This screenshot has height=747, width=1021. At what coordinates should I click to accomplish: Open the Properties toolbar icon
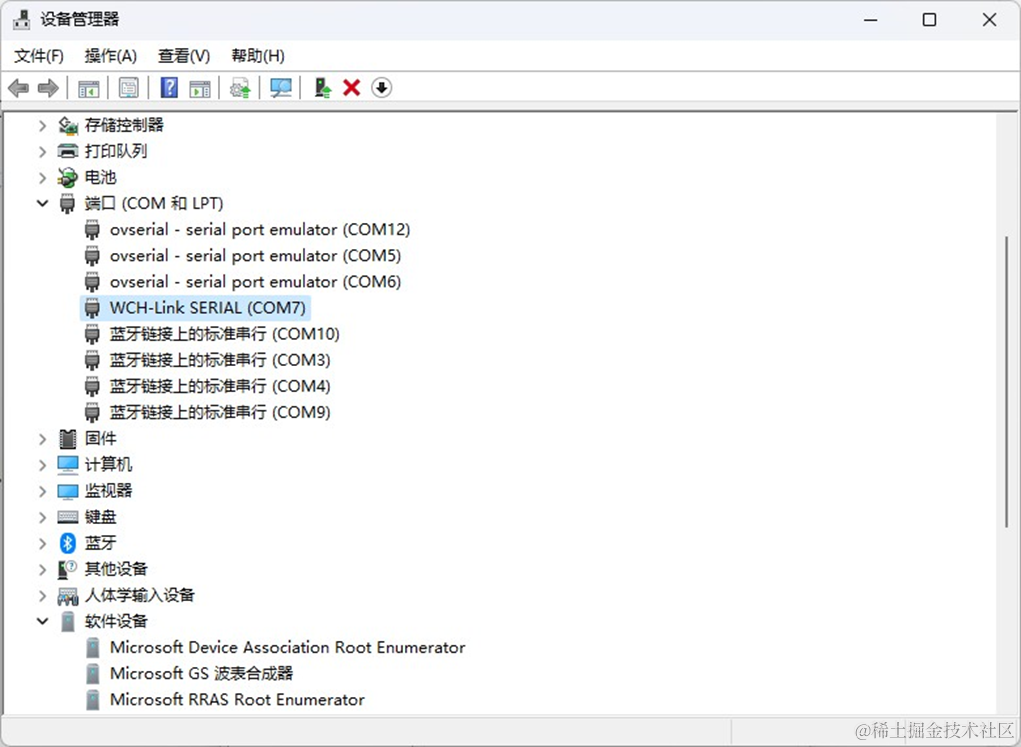pyautogui.click(x=128, y=88)
